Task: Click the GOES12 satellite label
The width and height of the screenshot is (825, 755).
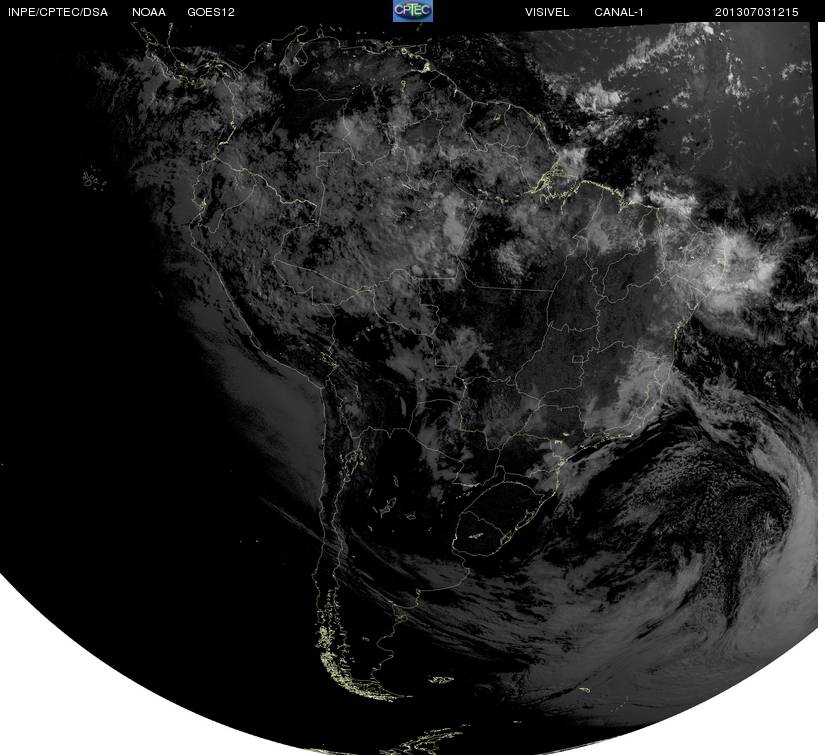Action: 211,12
